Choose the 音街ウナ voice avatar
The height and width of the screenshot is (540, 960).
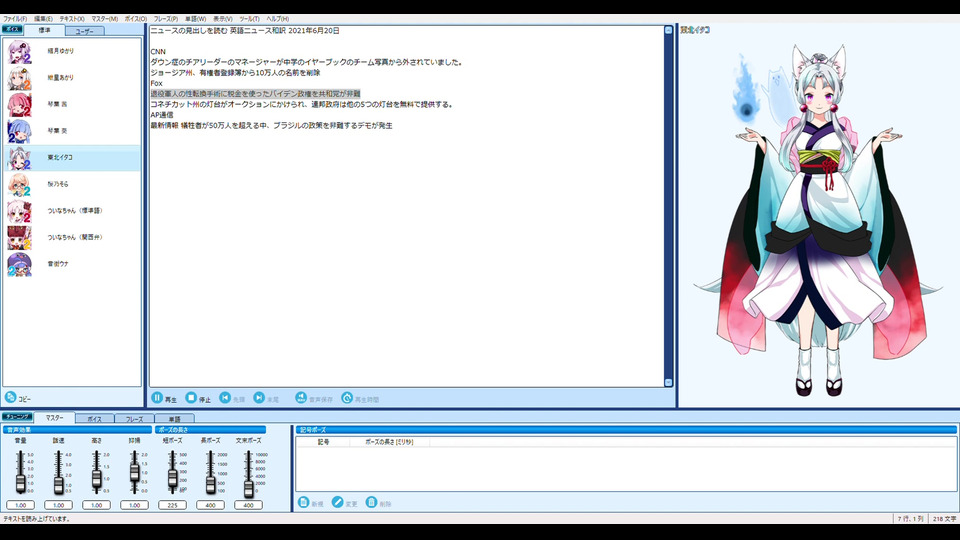[20, 264]
